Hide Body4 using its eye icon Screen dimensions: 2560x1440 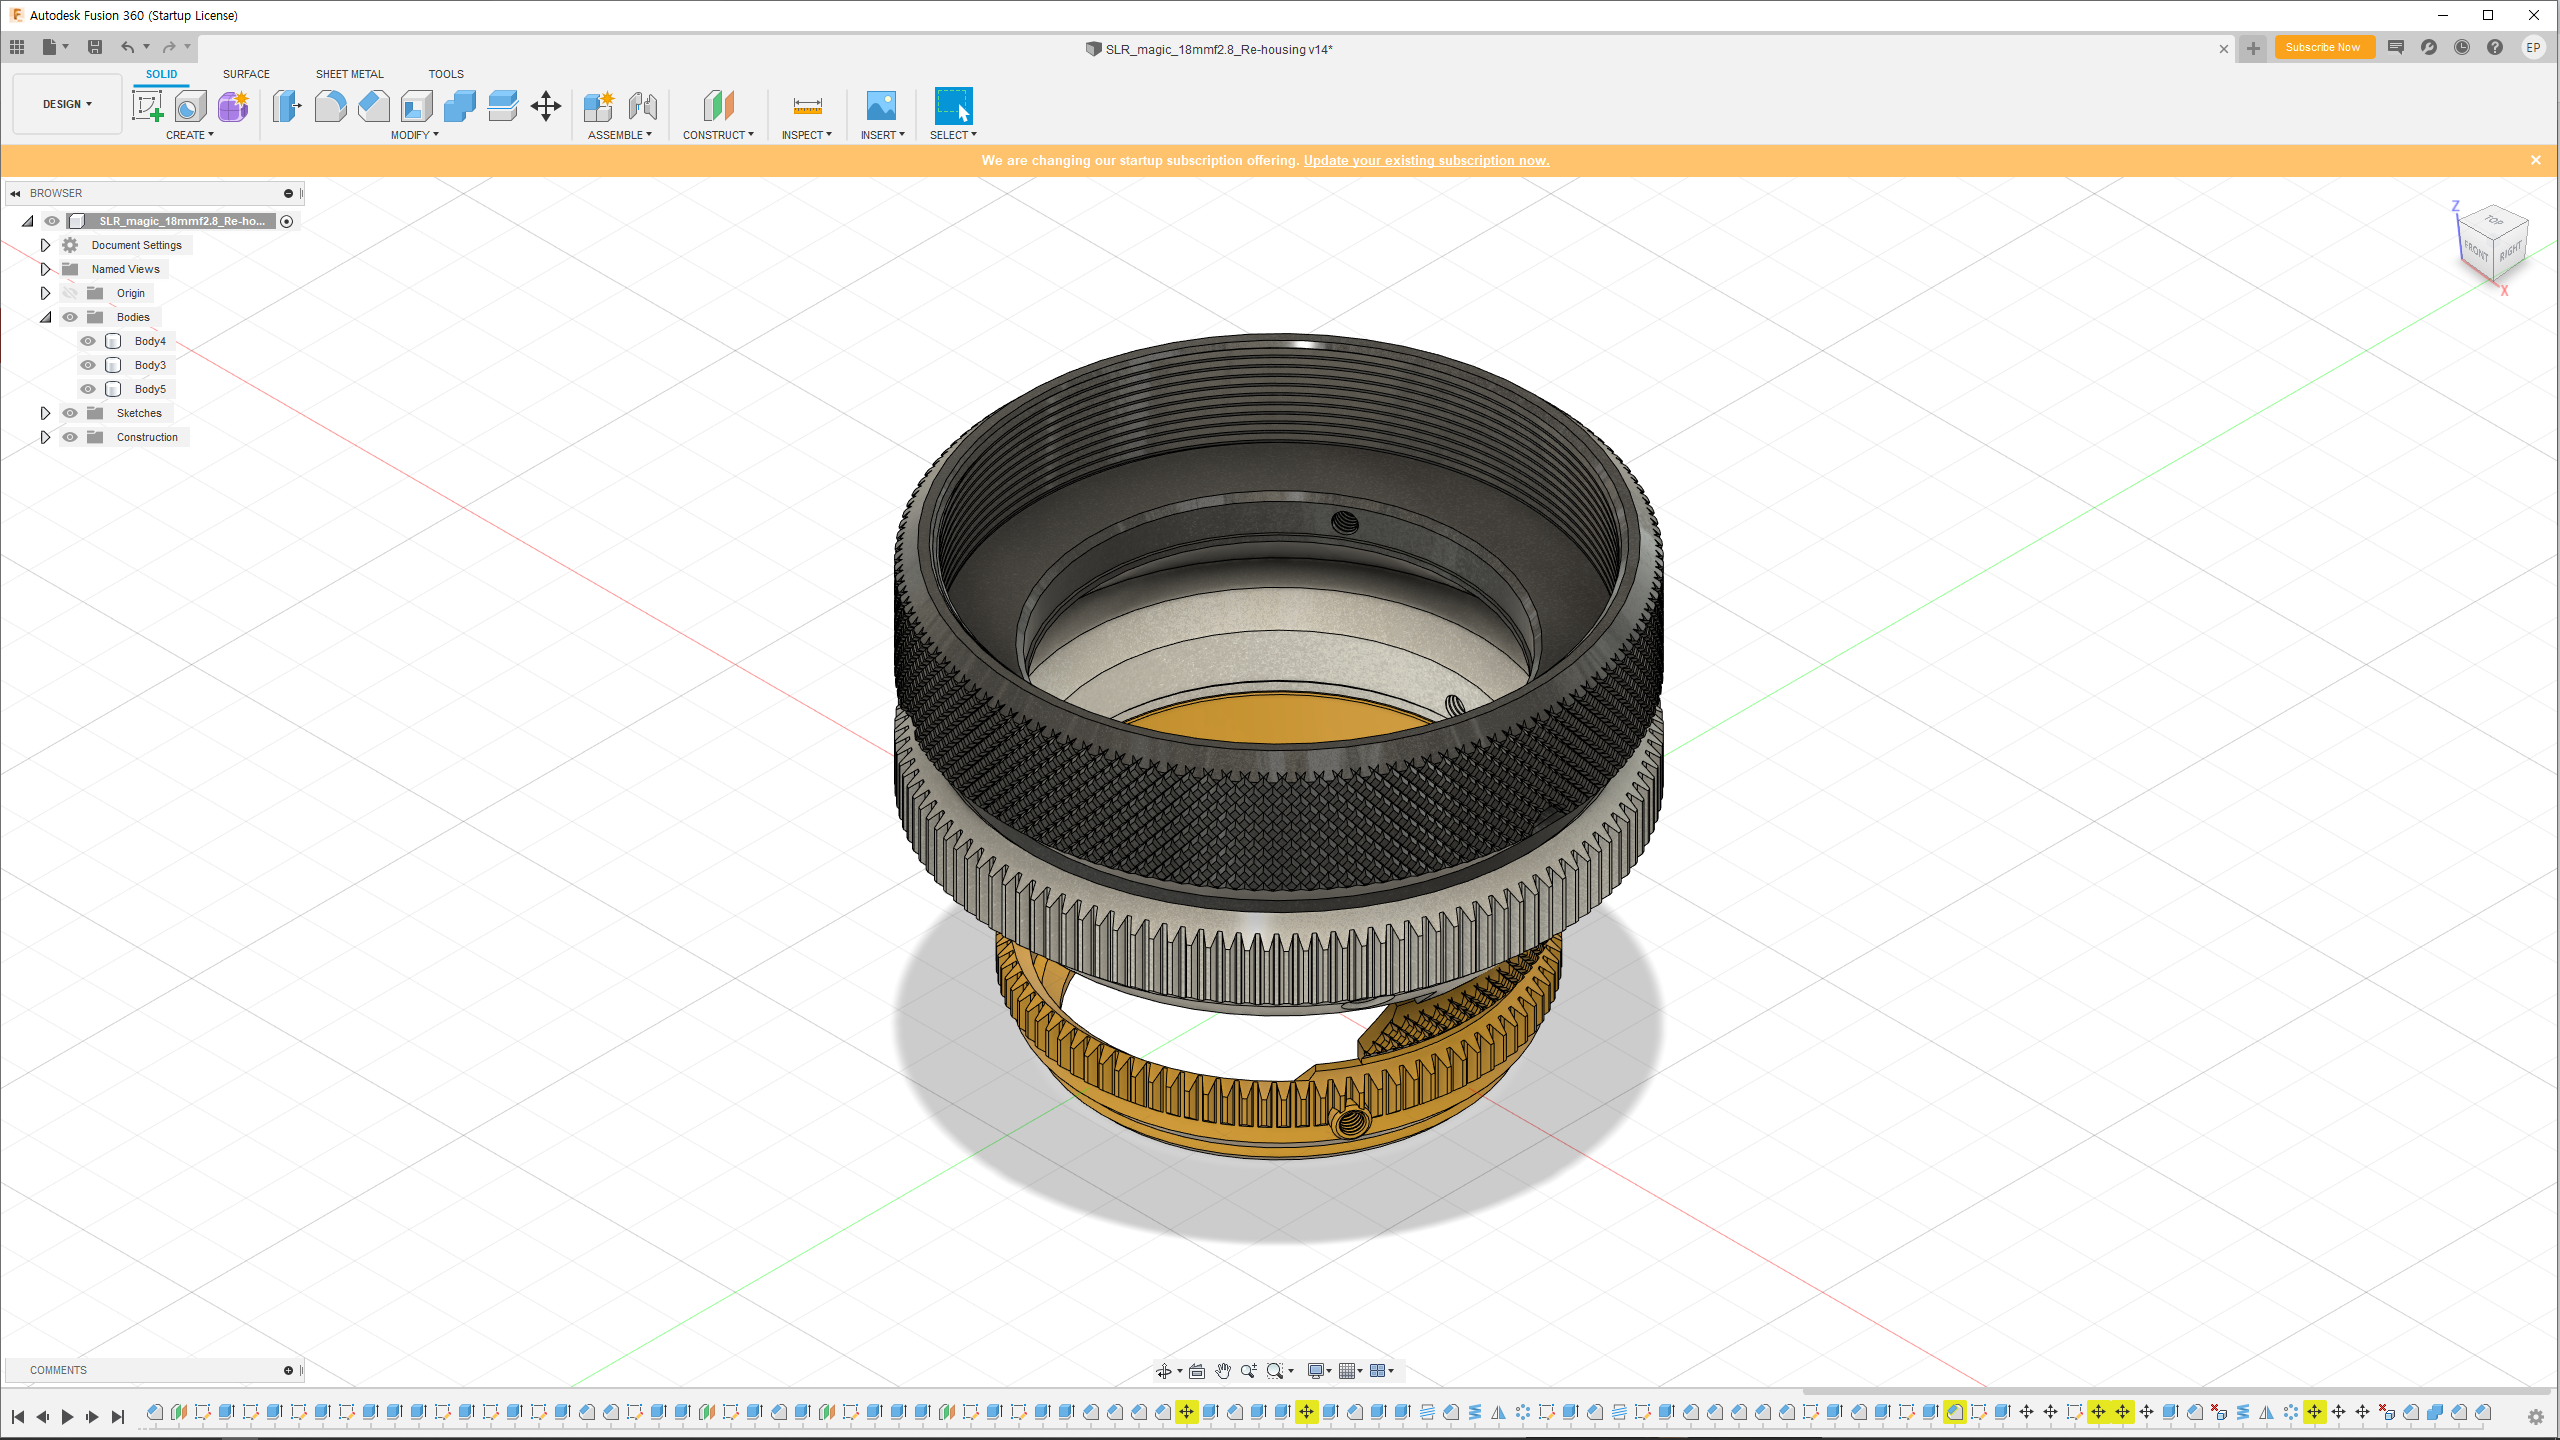click(88, 341)
